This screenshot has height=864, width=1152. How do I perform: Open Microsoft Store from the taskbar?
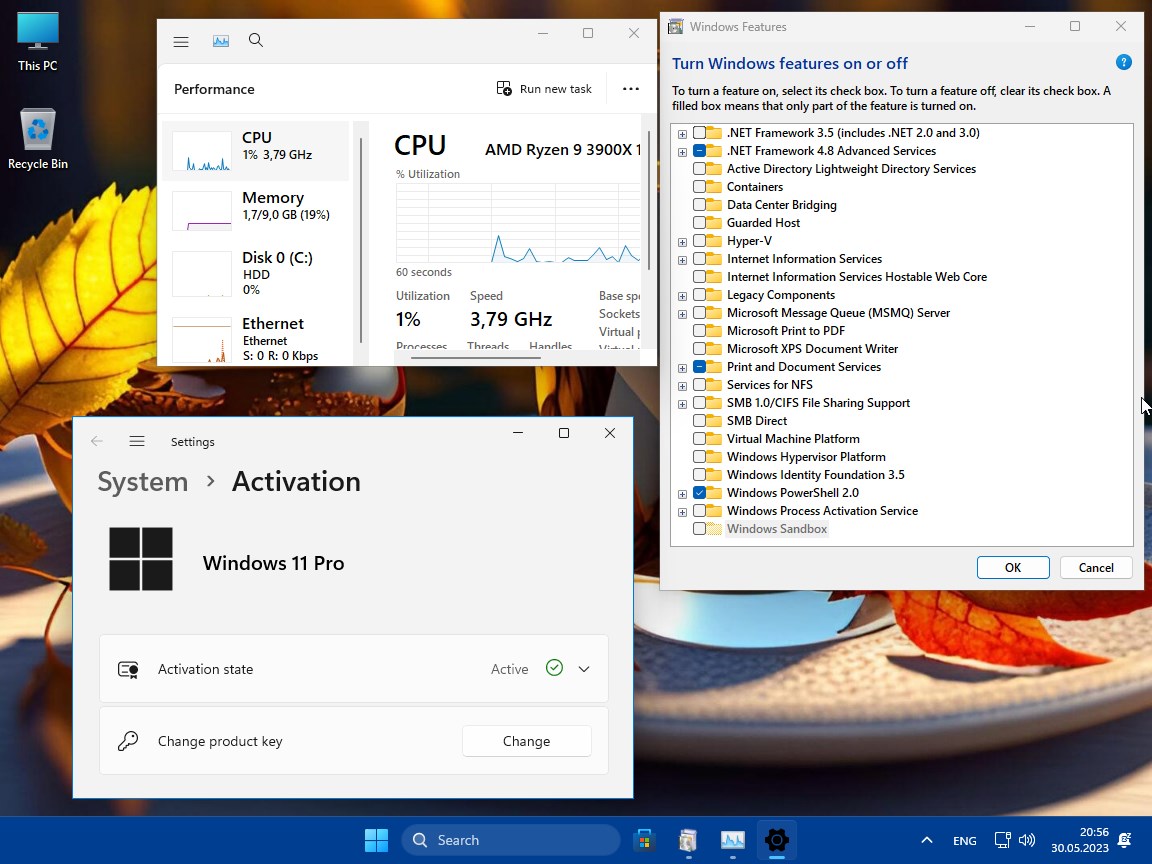643,840
